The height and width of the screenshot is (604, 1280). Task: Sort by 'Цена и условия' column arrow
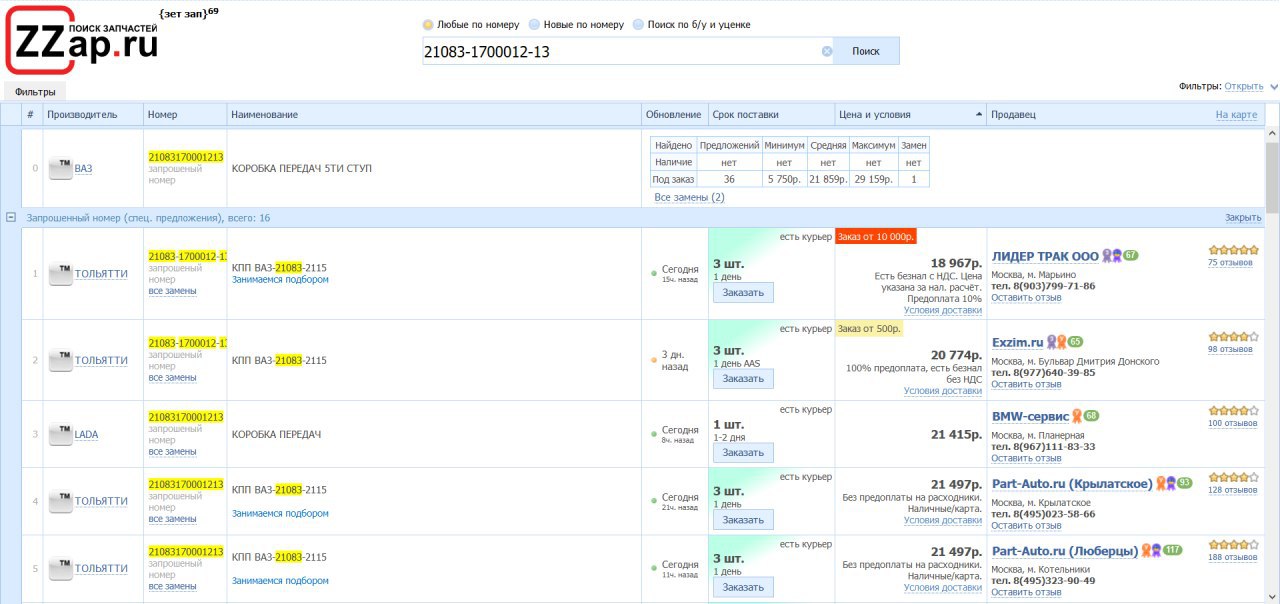click(x=978, y=115)
